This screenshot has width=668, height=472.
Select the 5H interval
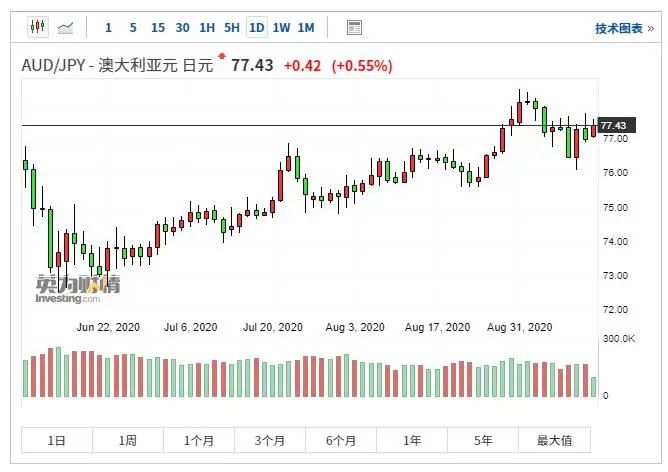(232, 28)
